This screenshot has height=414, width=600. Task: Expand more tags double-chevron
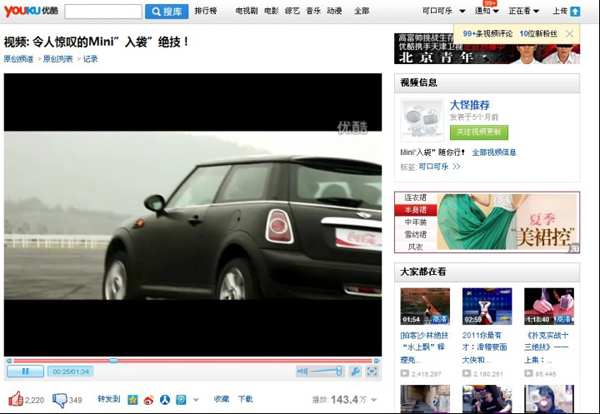[456, 166]
